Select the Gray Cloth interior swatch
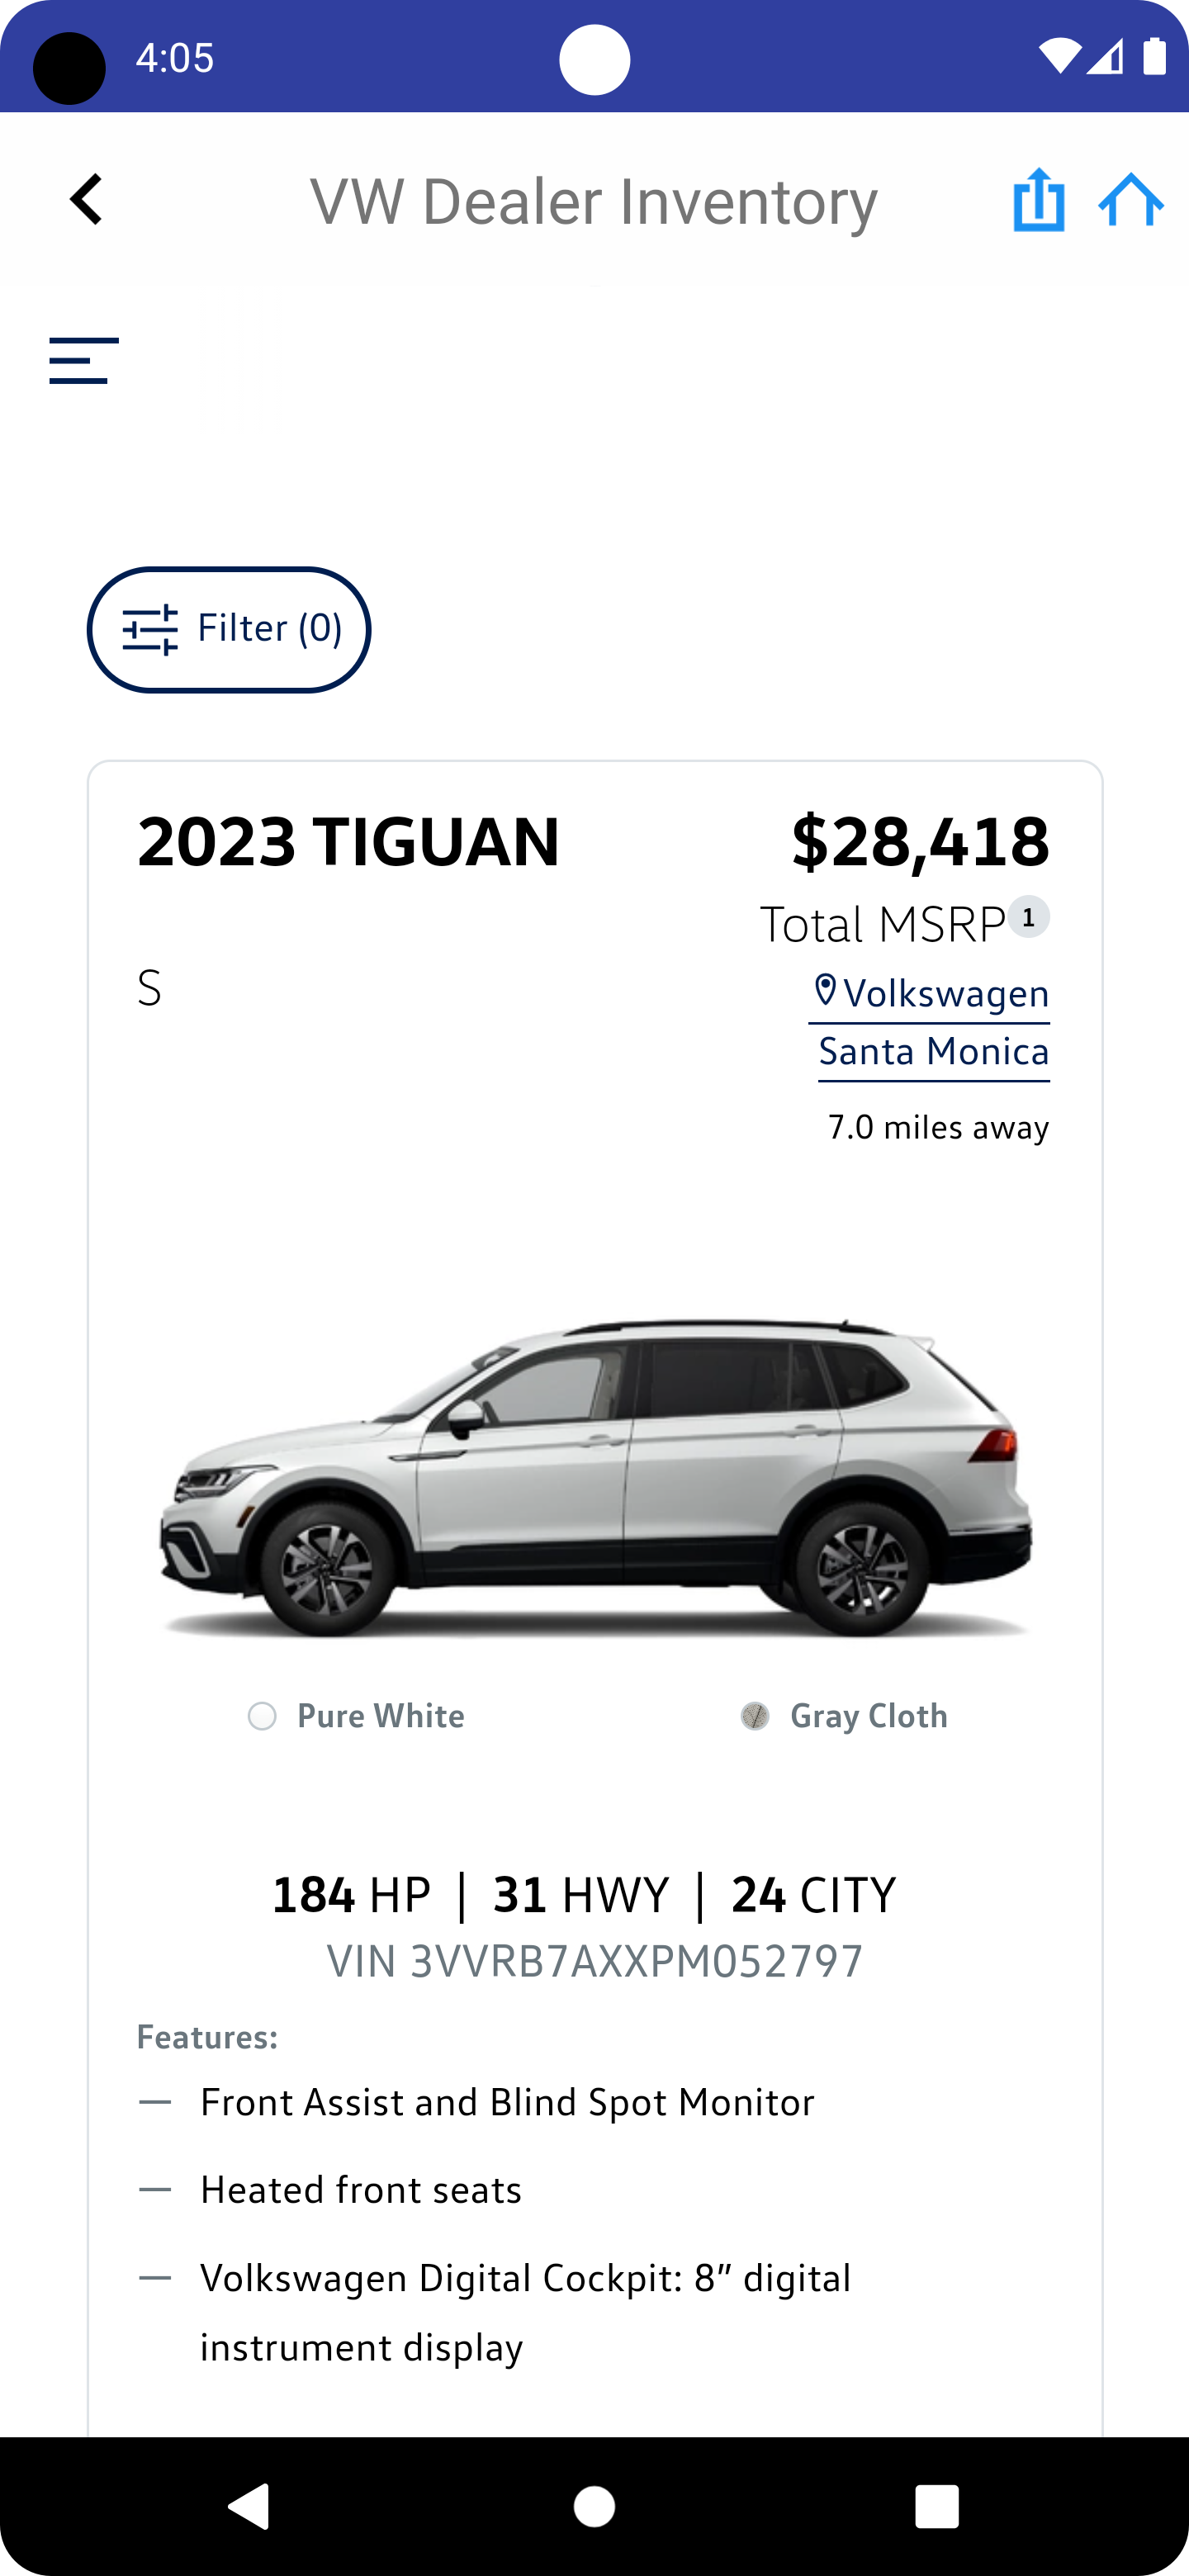1189x2576 pixels. coord(755,1716)
